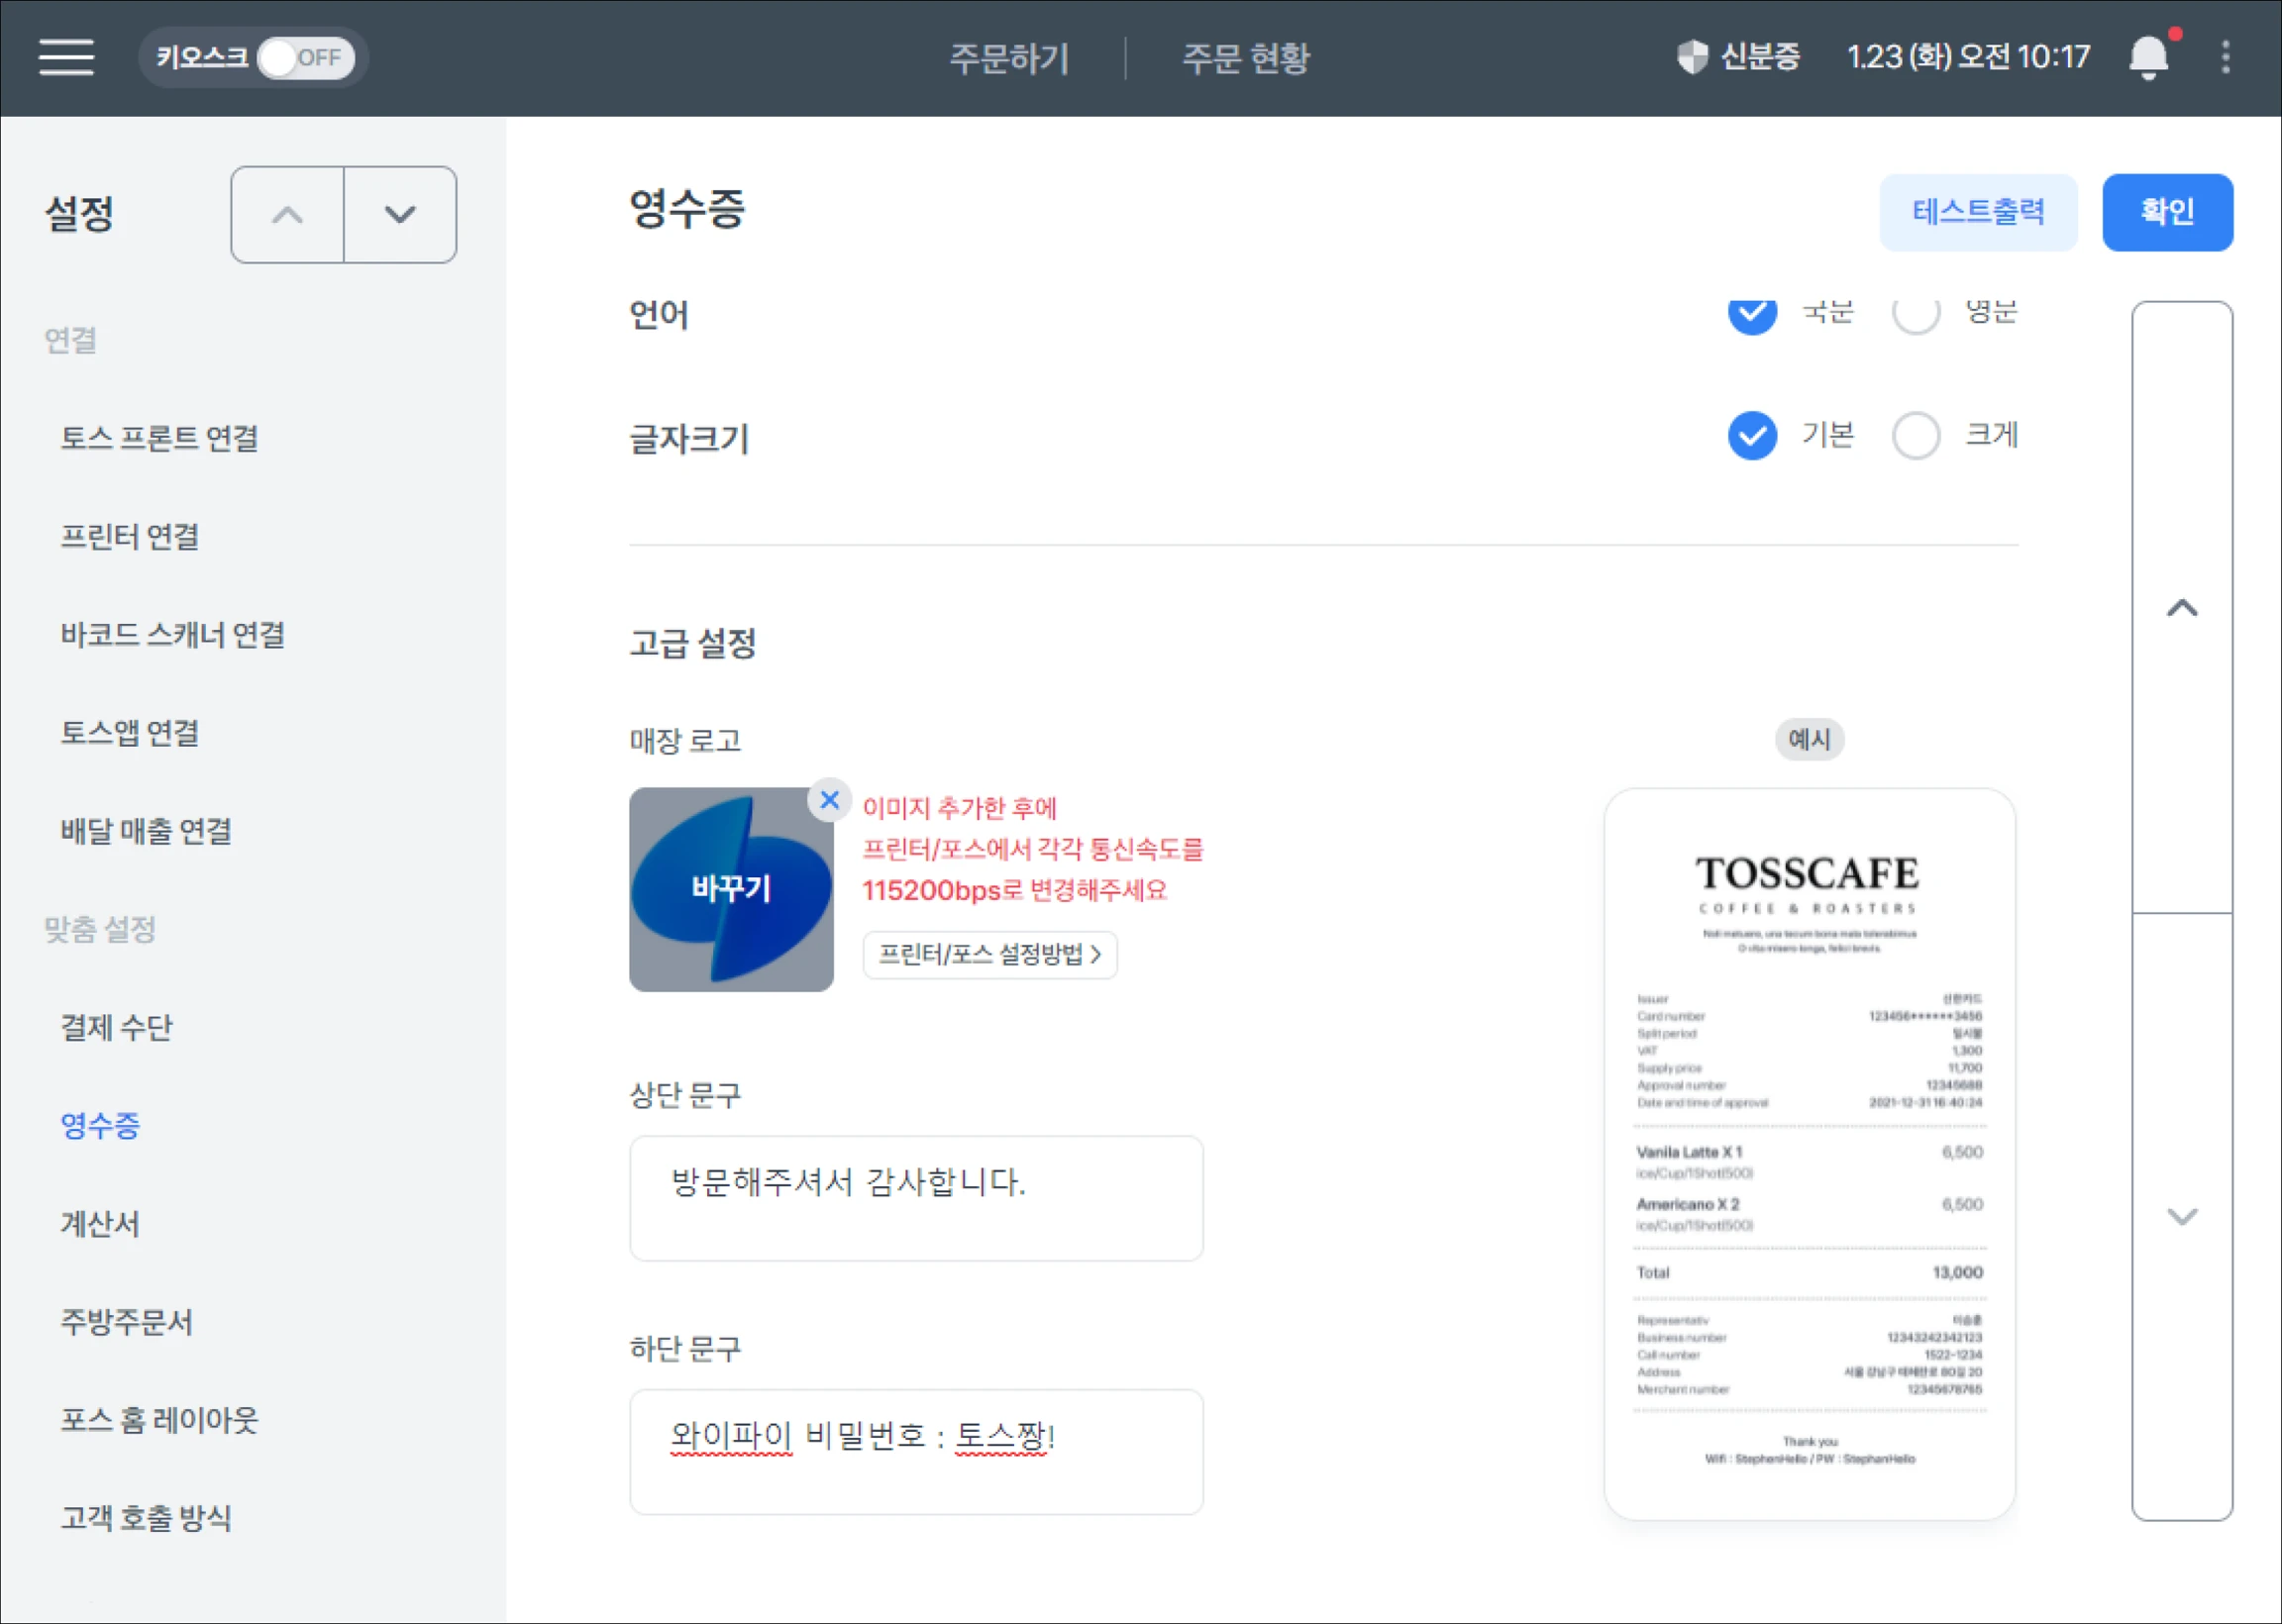Click the 테스트출력 button
Image resolution: width=2282 pixels, height=1624 pixels.
coord(1977,212)
